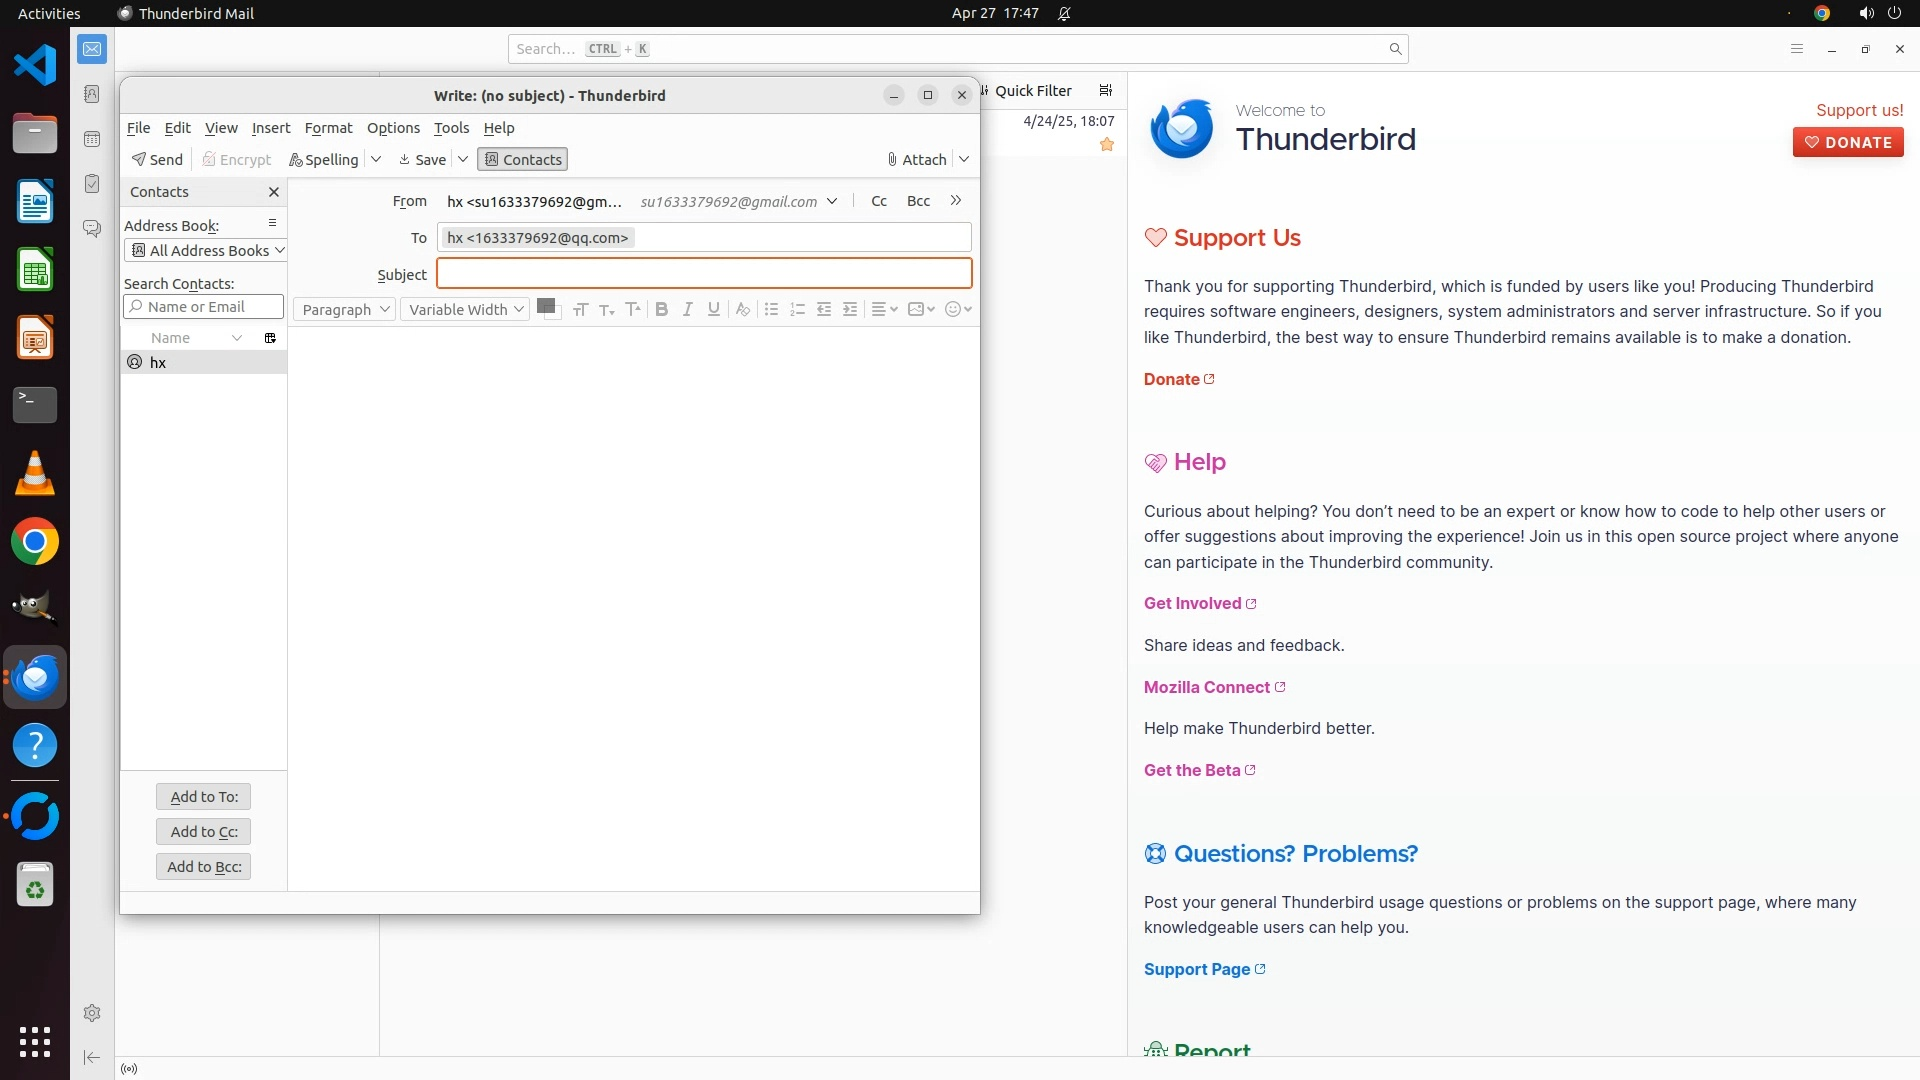The width and height of the screenshot is (1920, 1080).
Task: Toggle italic text formatting
Action: [x=687, y=310]
